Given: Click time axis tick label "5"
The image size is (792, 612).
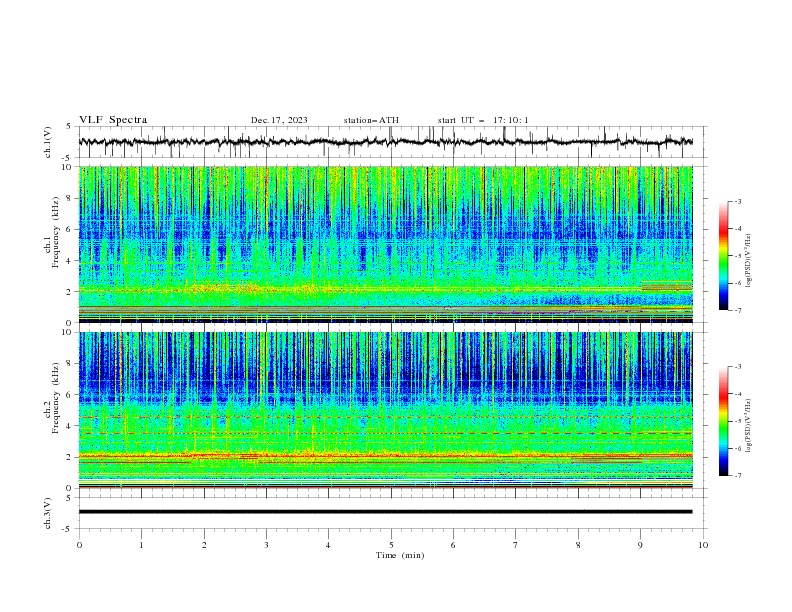Looking at the screenshot, I should coord(391,545).
